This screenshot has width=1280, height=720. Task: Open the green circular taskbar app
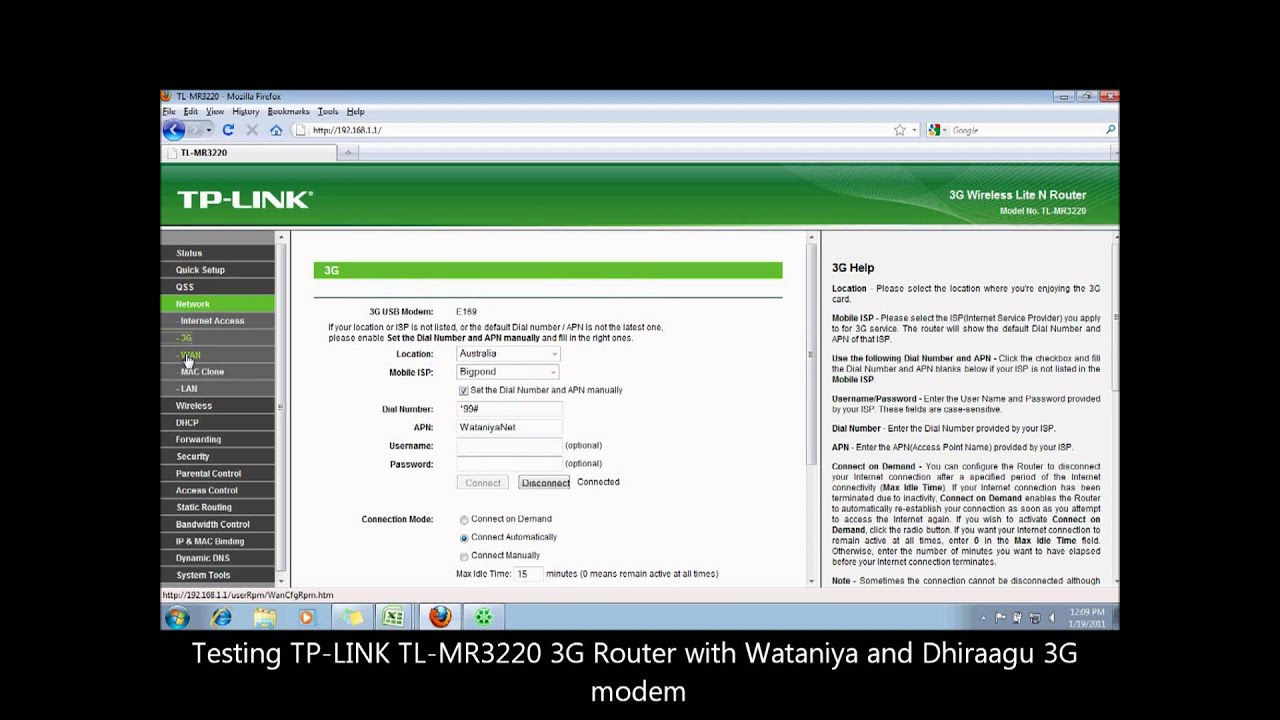click(484, 617)
